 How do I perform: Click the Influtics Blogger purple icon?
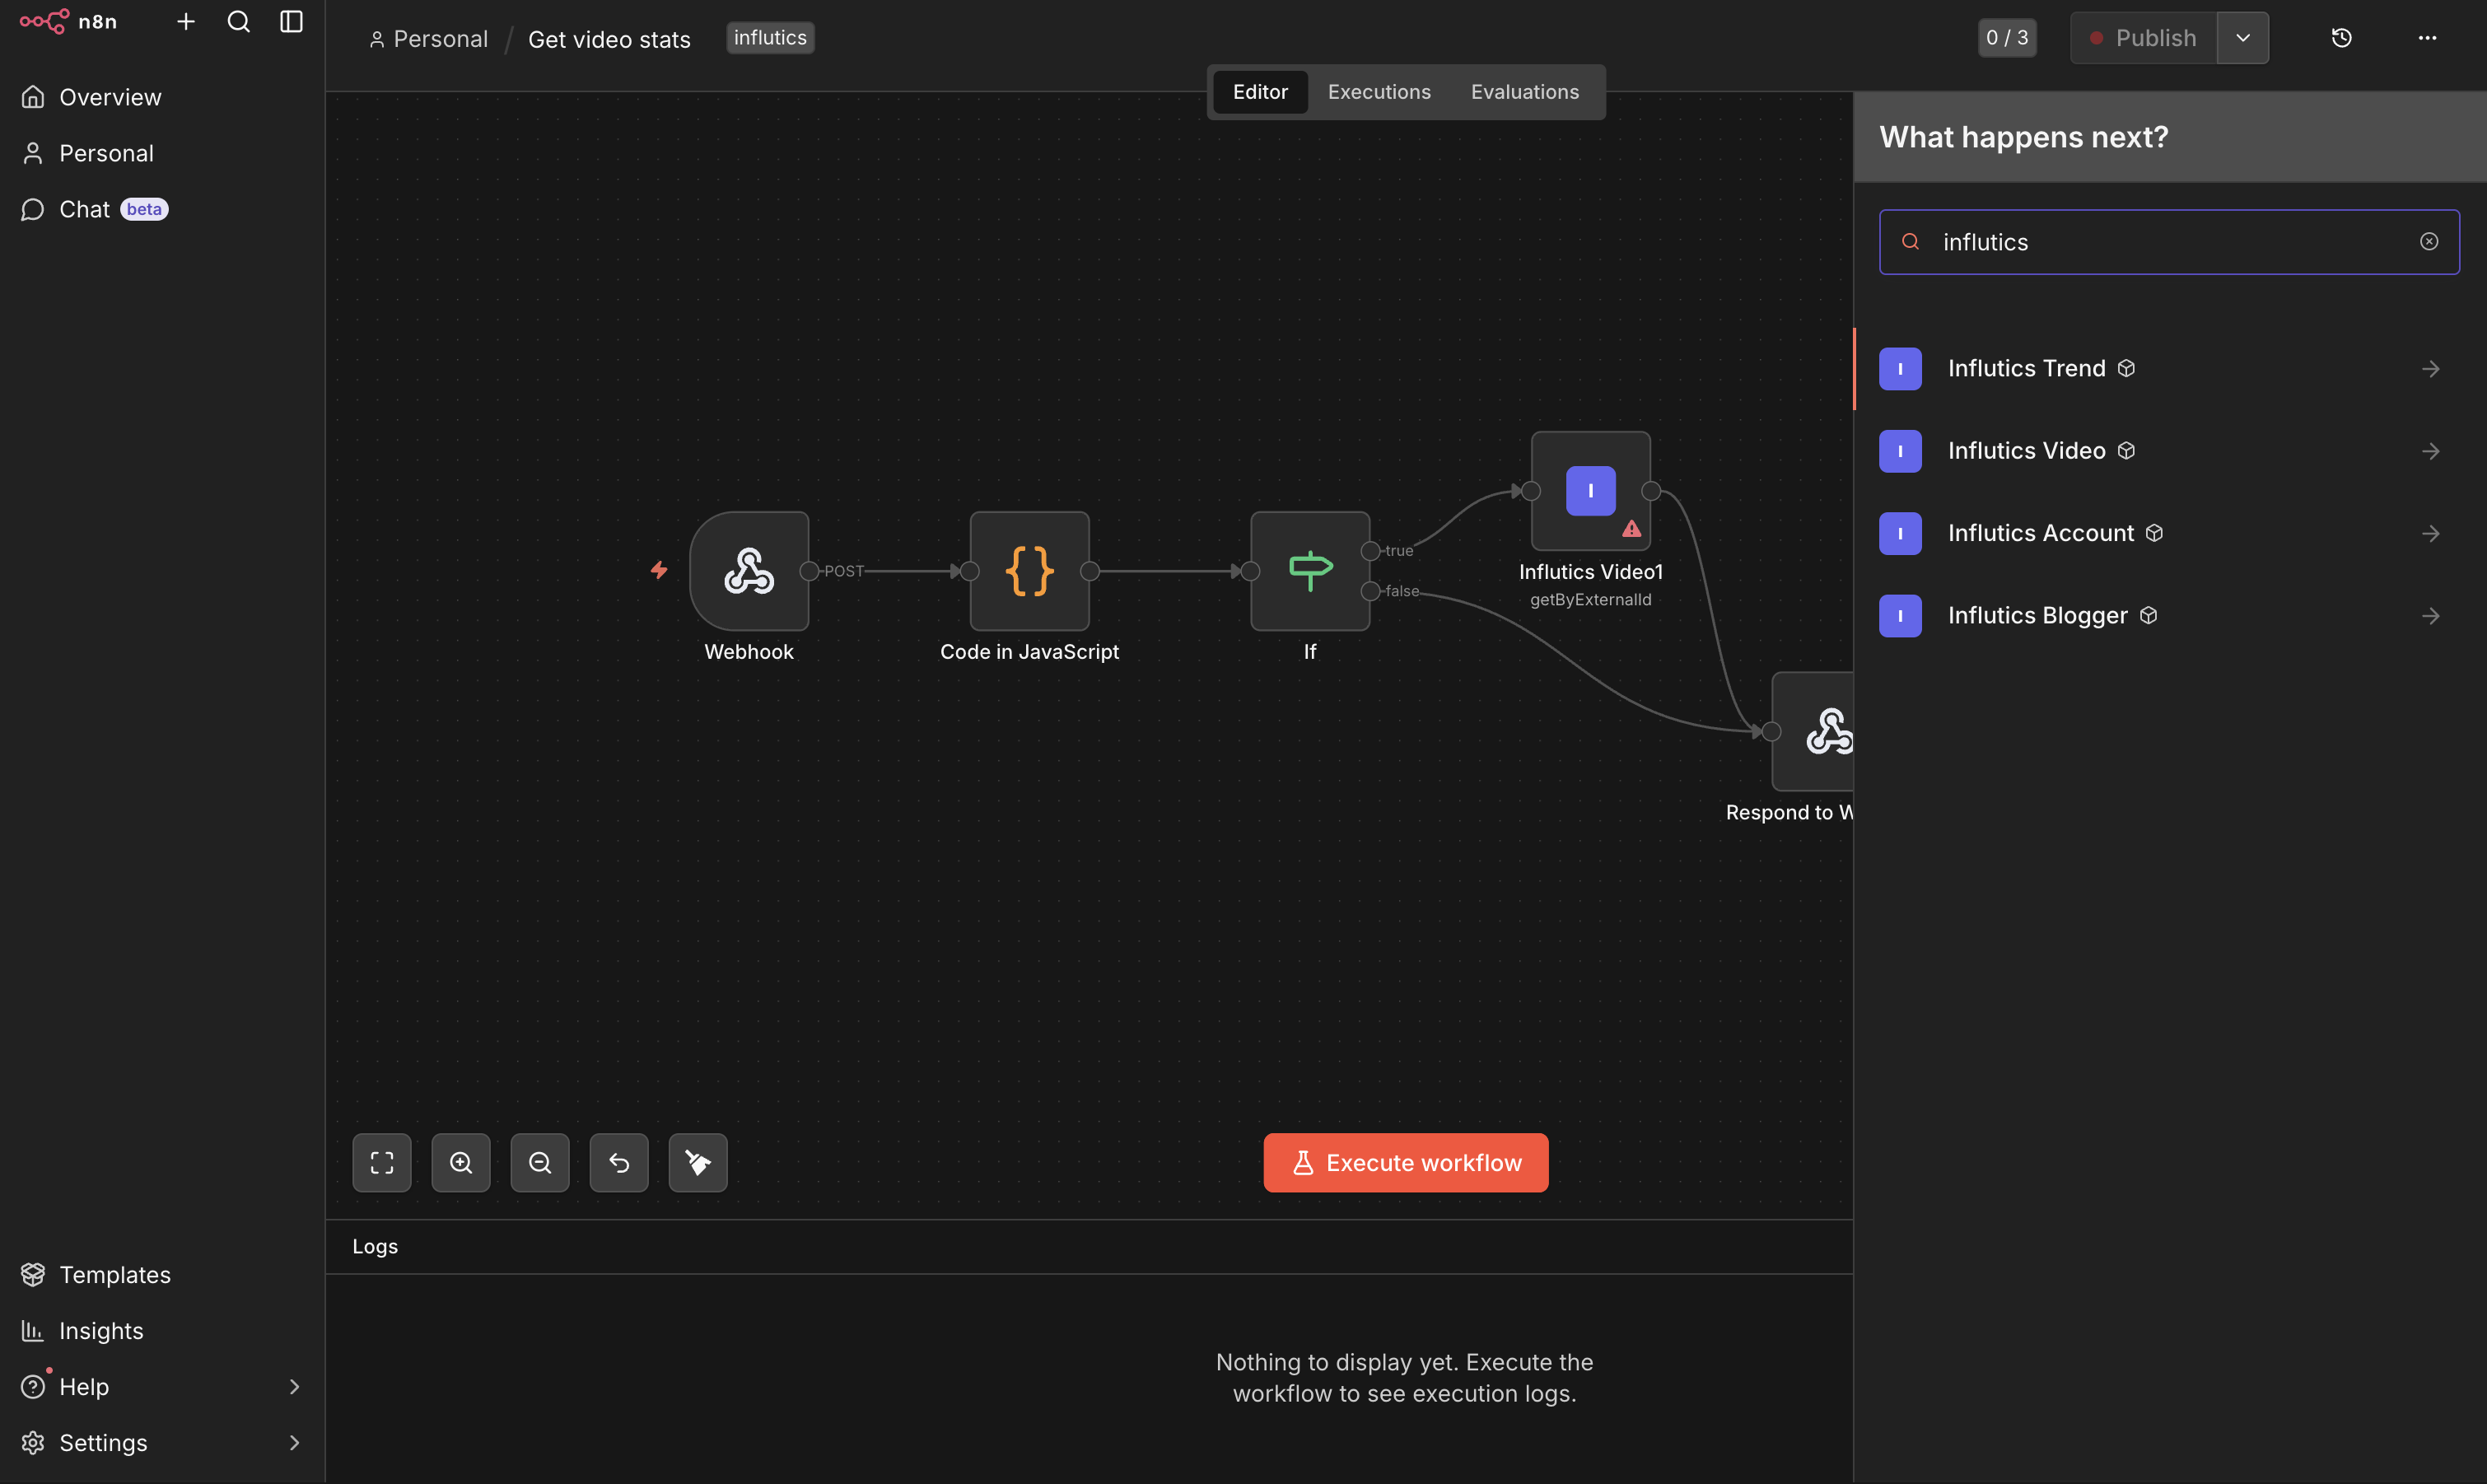[x=1900, y=616]
